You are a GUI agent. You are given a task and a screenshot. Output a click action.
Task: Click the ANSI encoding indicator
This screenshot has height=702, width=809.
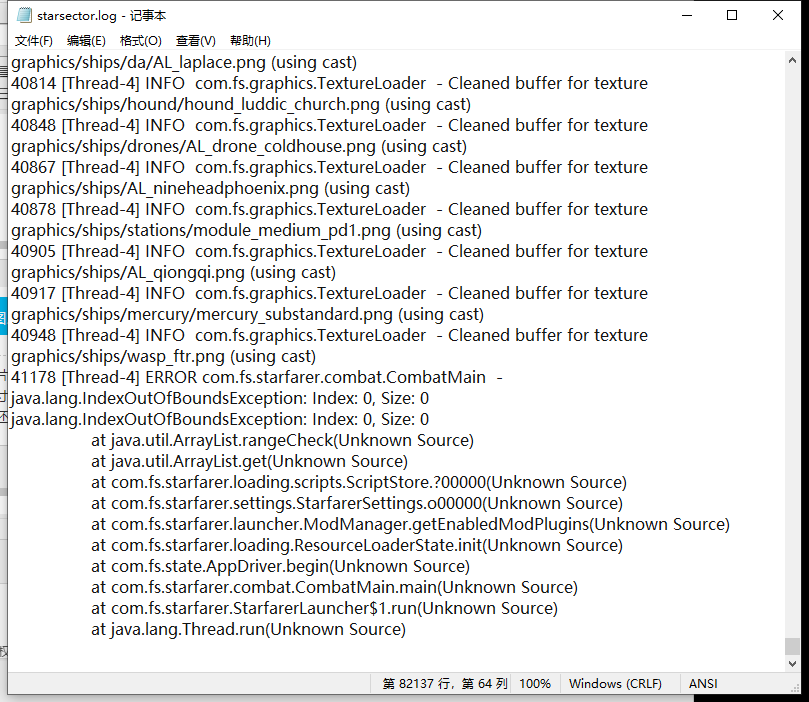coord(702,683)
